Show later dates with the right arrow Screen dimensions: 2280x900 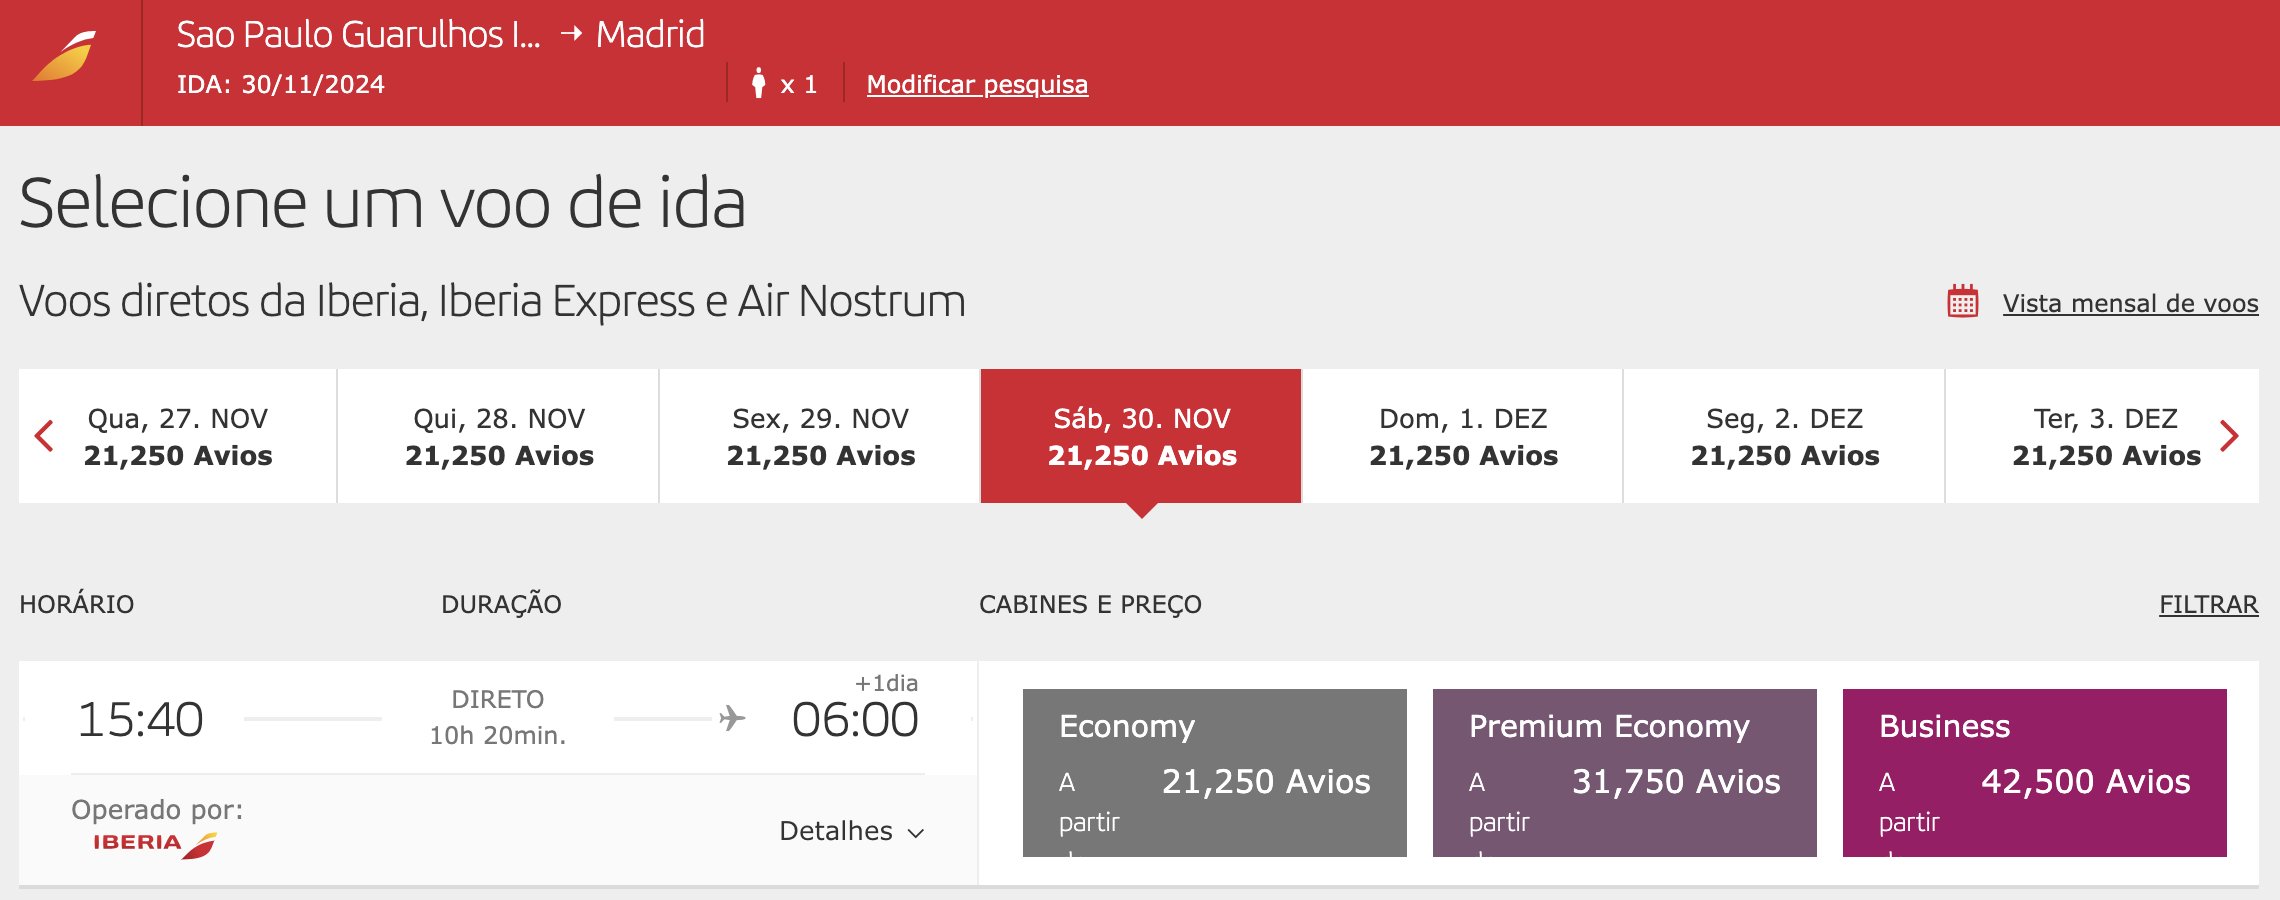point(2229,436)
